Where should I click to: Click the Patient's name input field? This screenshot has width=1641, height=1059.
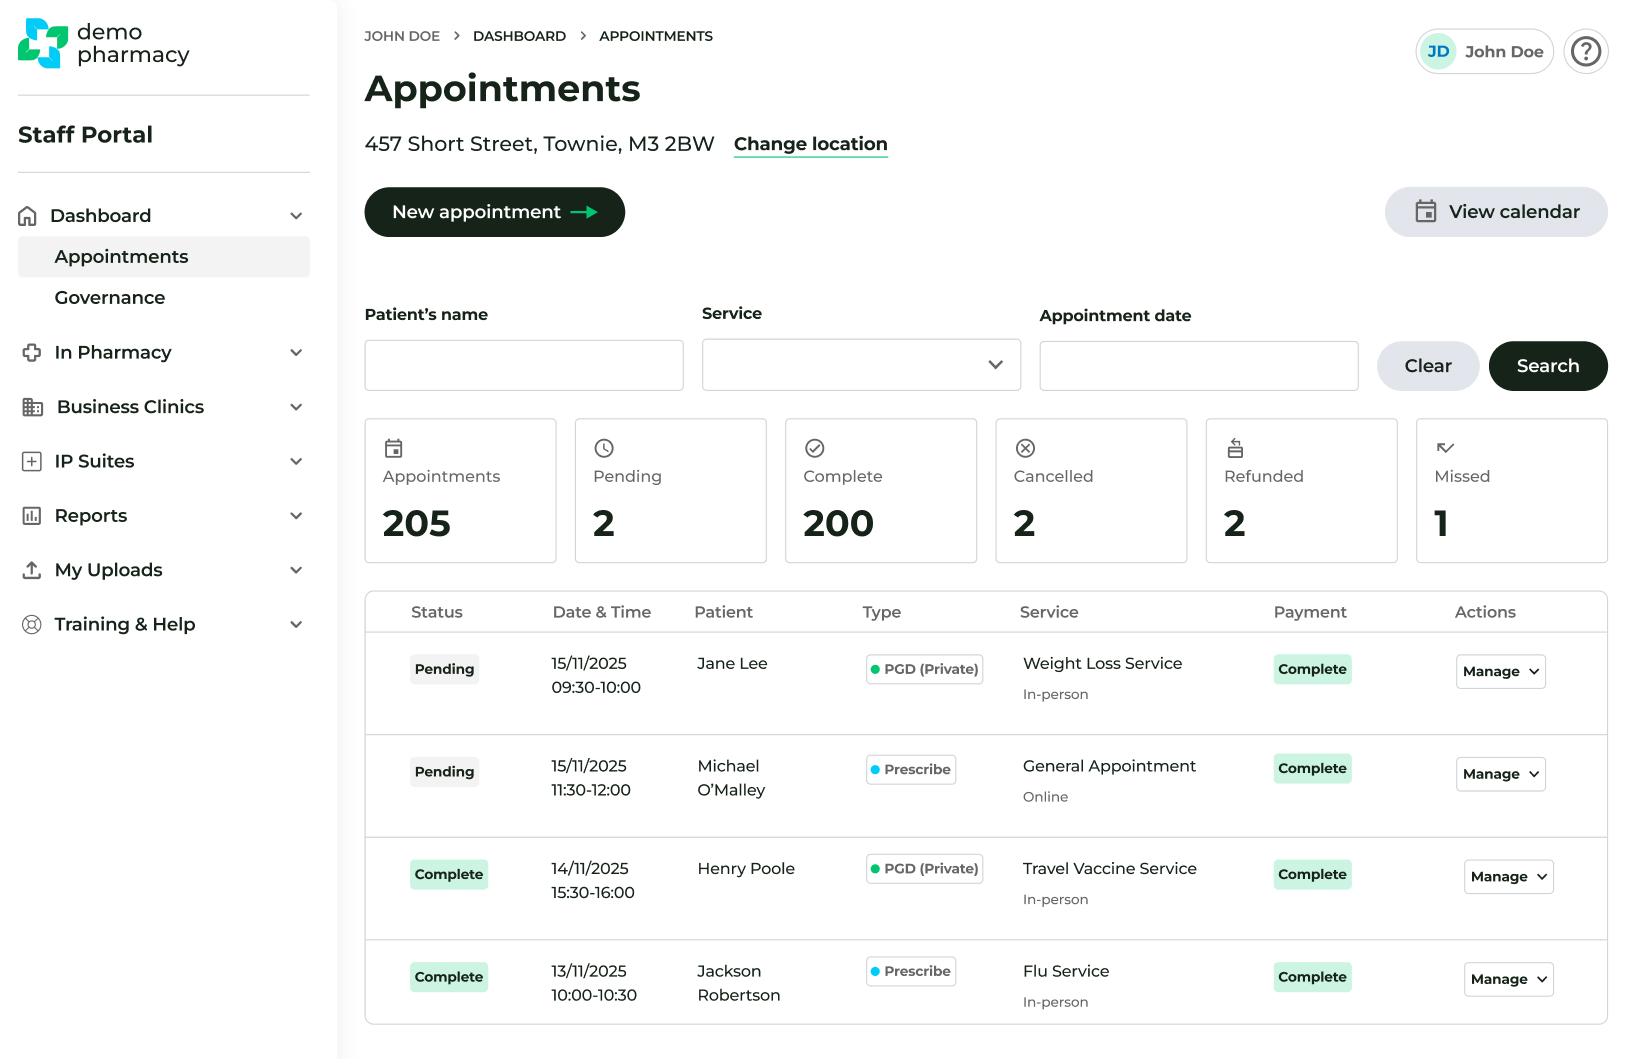(x=523, y=365)
